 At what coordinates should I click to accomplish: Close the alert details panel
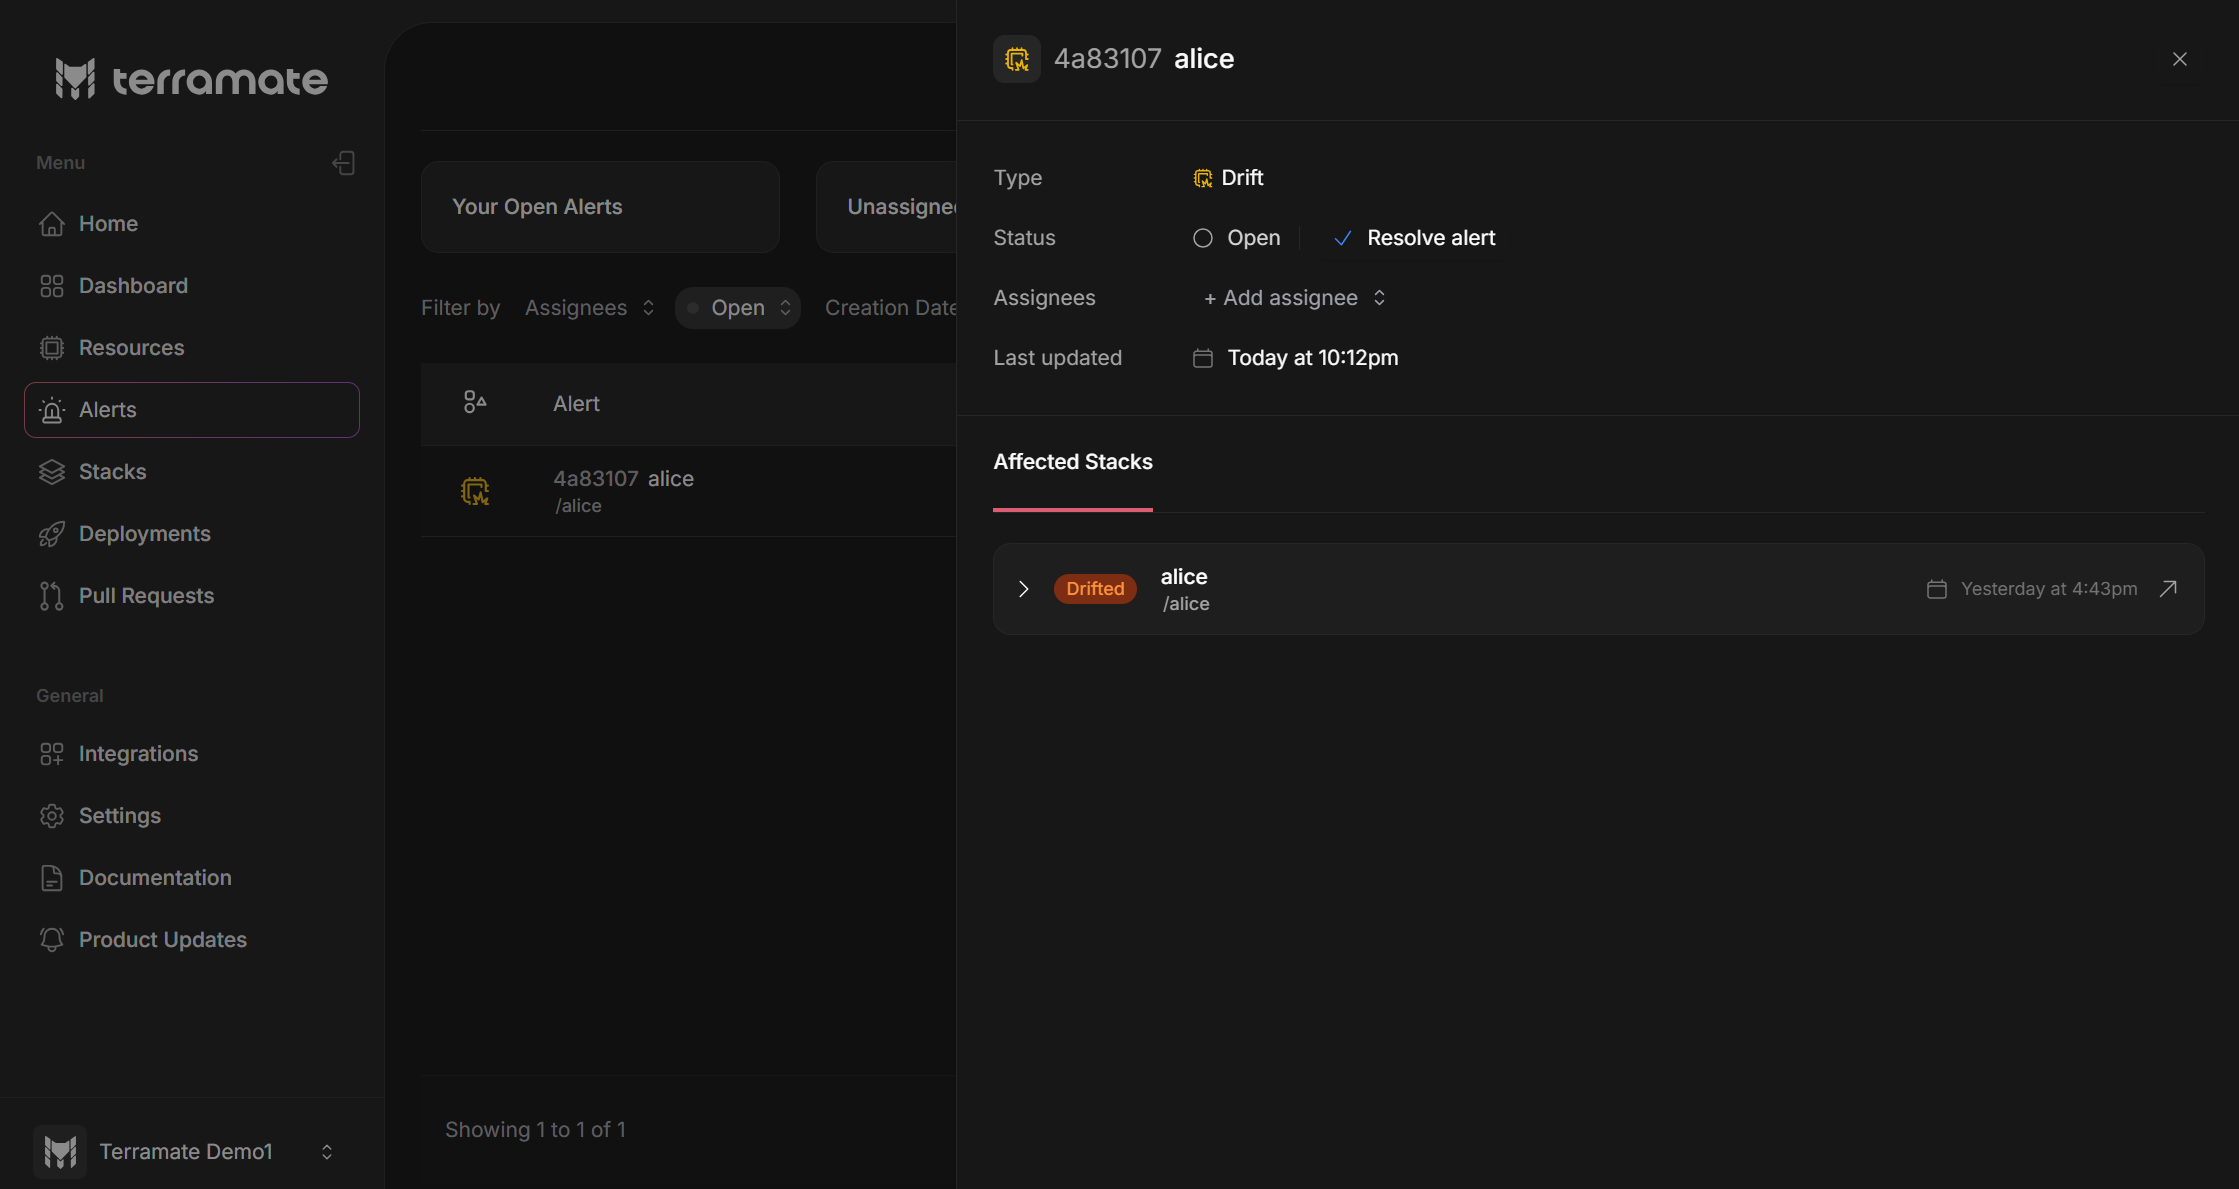coord(2180,59)
